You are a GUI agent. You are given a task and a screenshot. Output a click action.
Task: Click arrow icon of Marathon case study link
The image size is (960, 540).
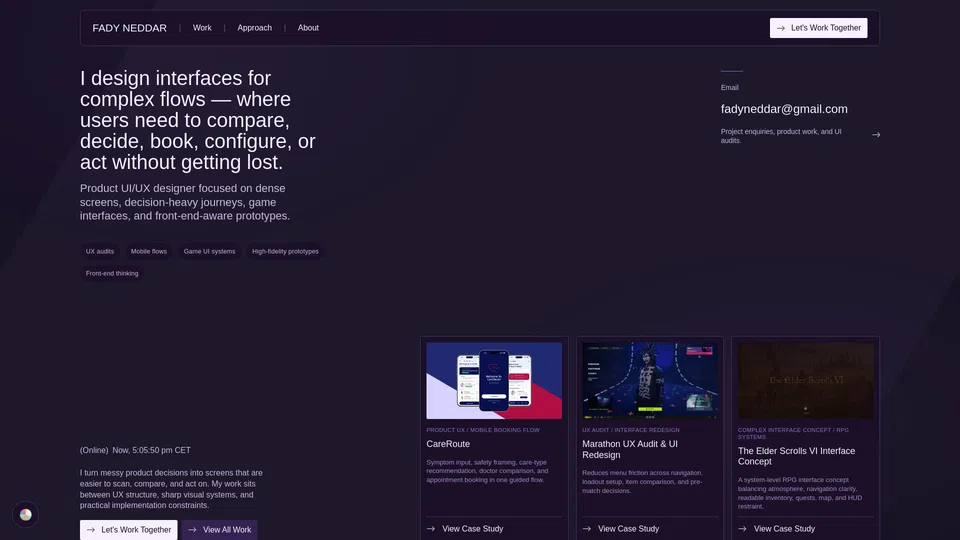pos(587,529)
